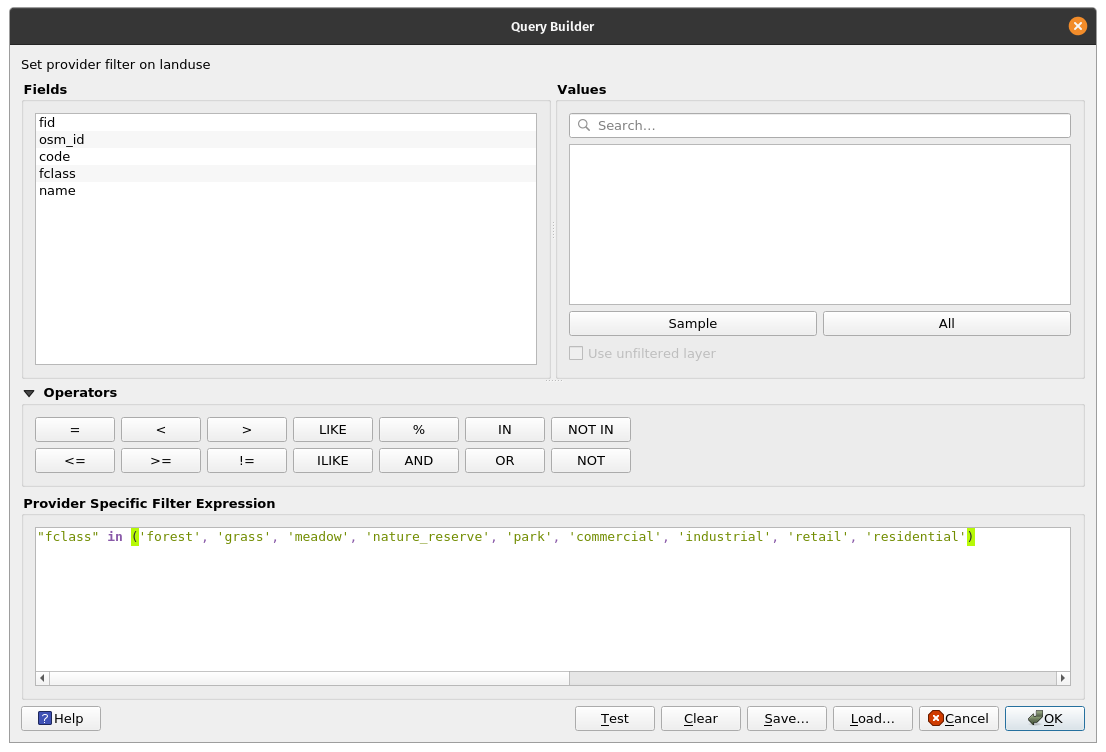
Task: Confirm with the OK checkmark button
Action: click(1044, 718)
